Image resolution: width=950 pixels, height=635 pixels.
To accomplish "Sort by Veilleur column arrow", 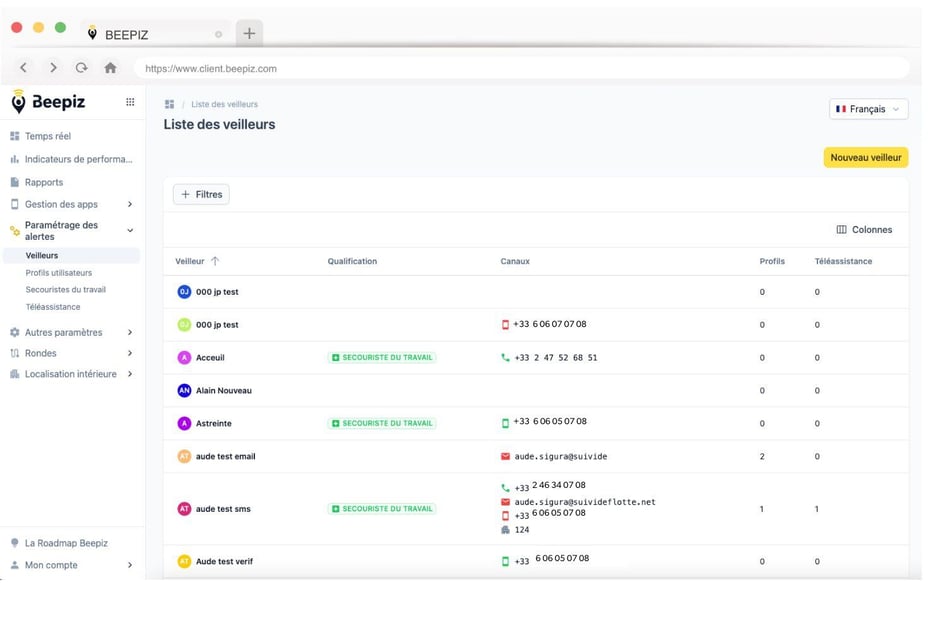I will click(x=215, y=261).
